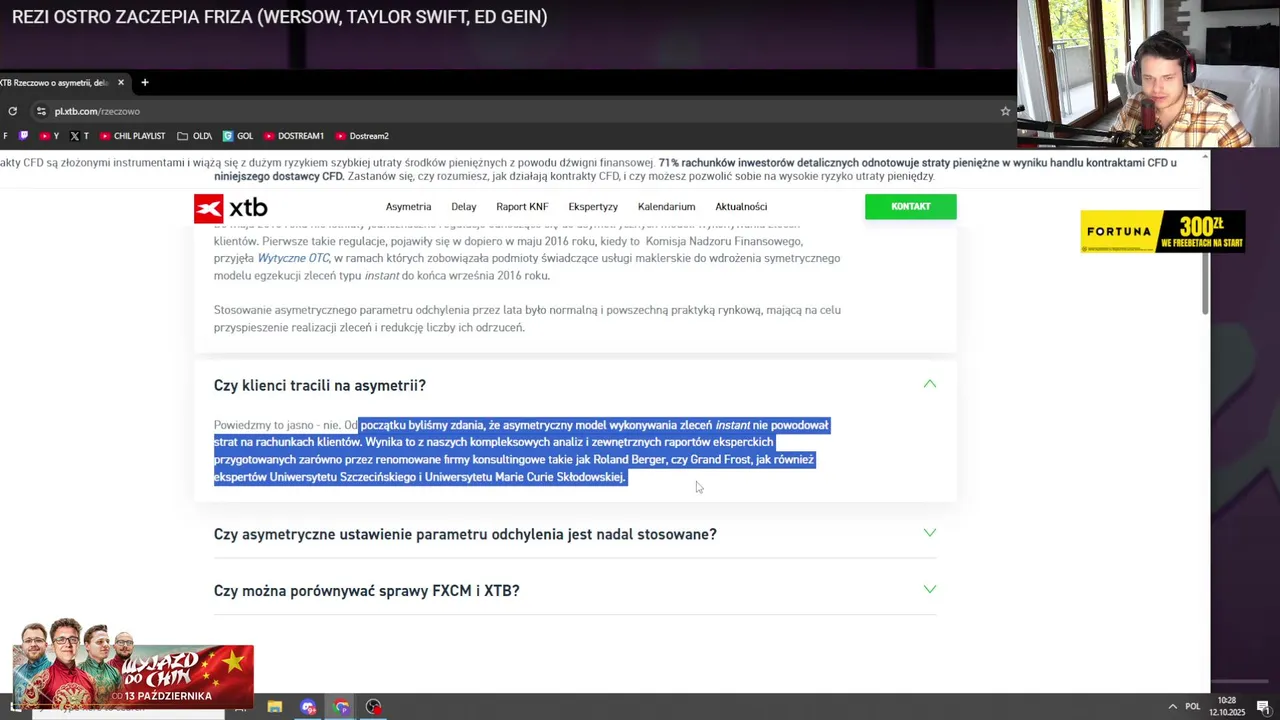
Task: Click the CFD risk warning text at top
Action: (588, 169)
